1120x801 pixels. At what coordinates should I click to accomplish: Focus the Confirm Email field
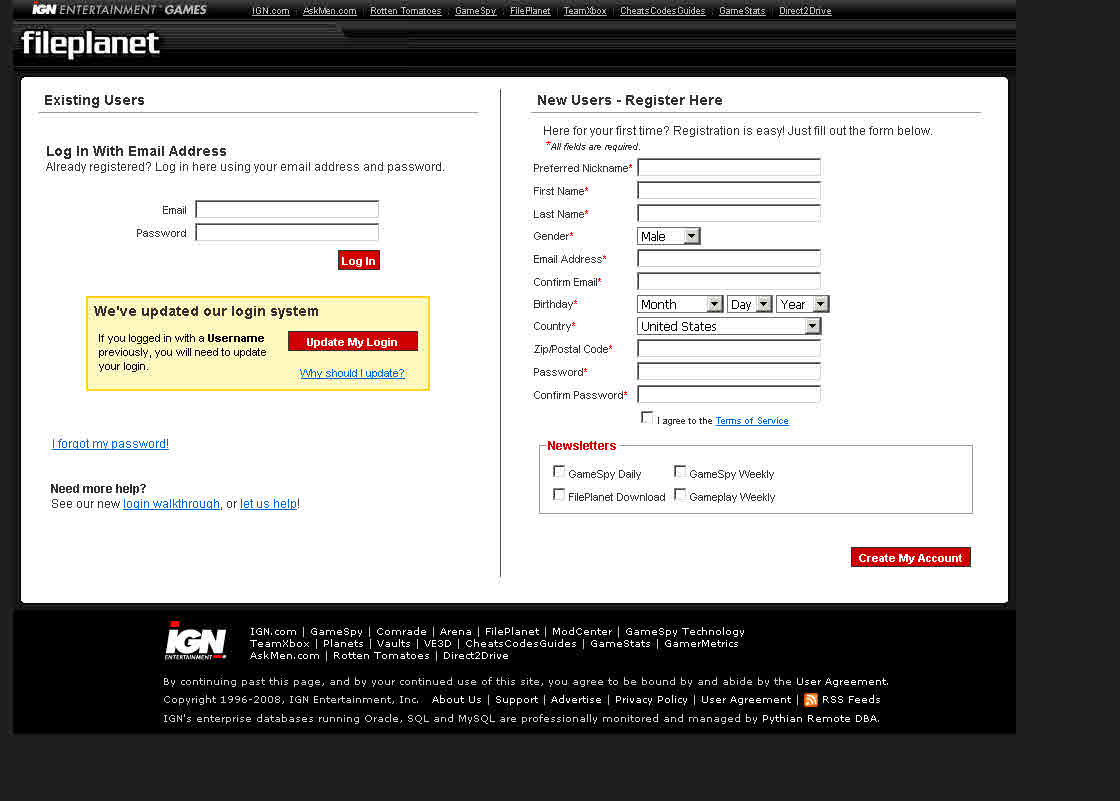(x=729, y=281)
